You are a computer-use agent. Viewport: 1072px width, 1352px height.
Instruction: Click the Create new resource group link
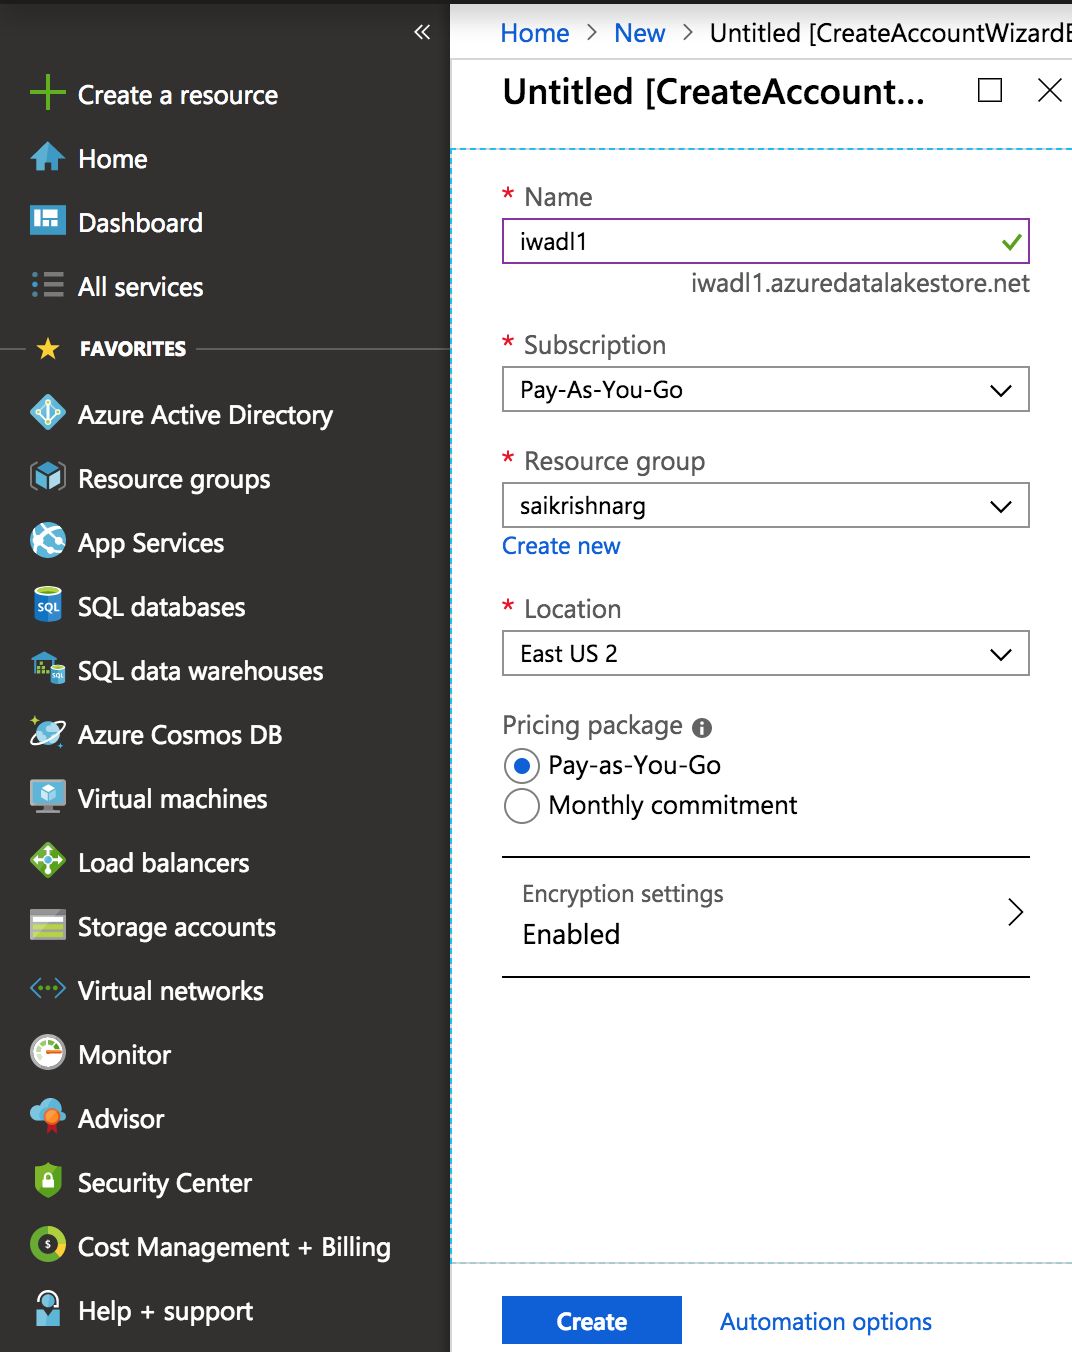[561, 546]
